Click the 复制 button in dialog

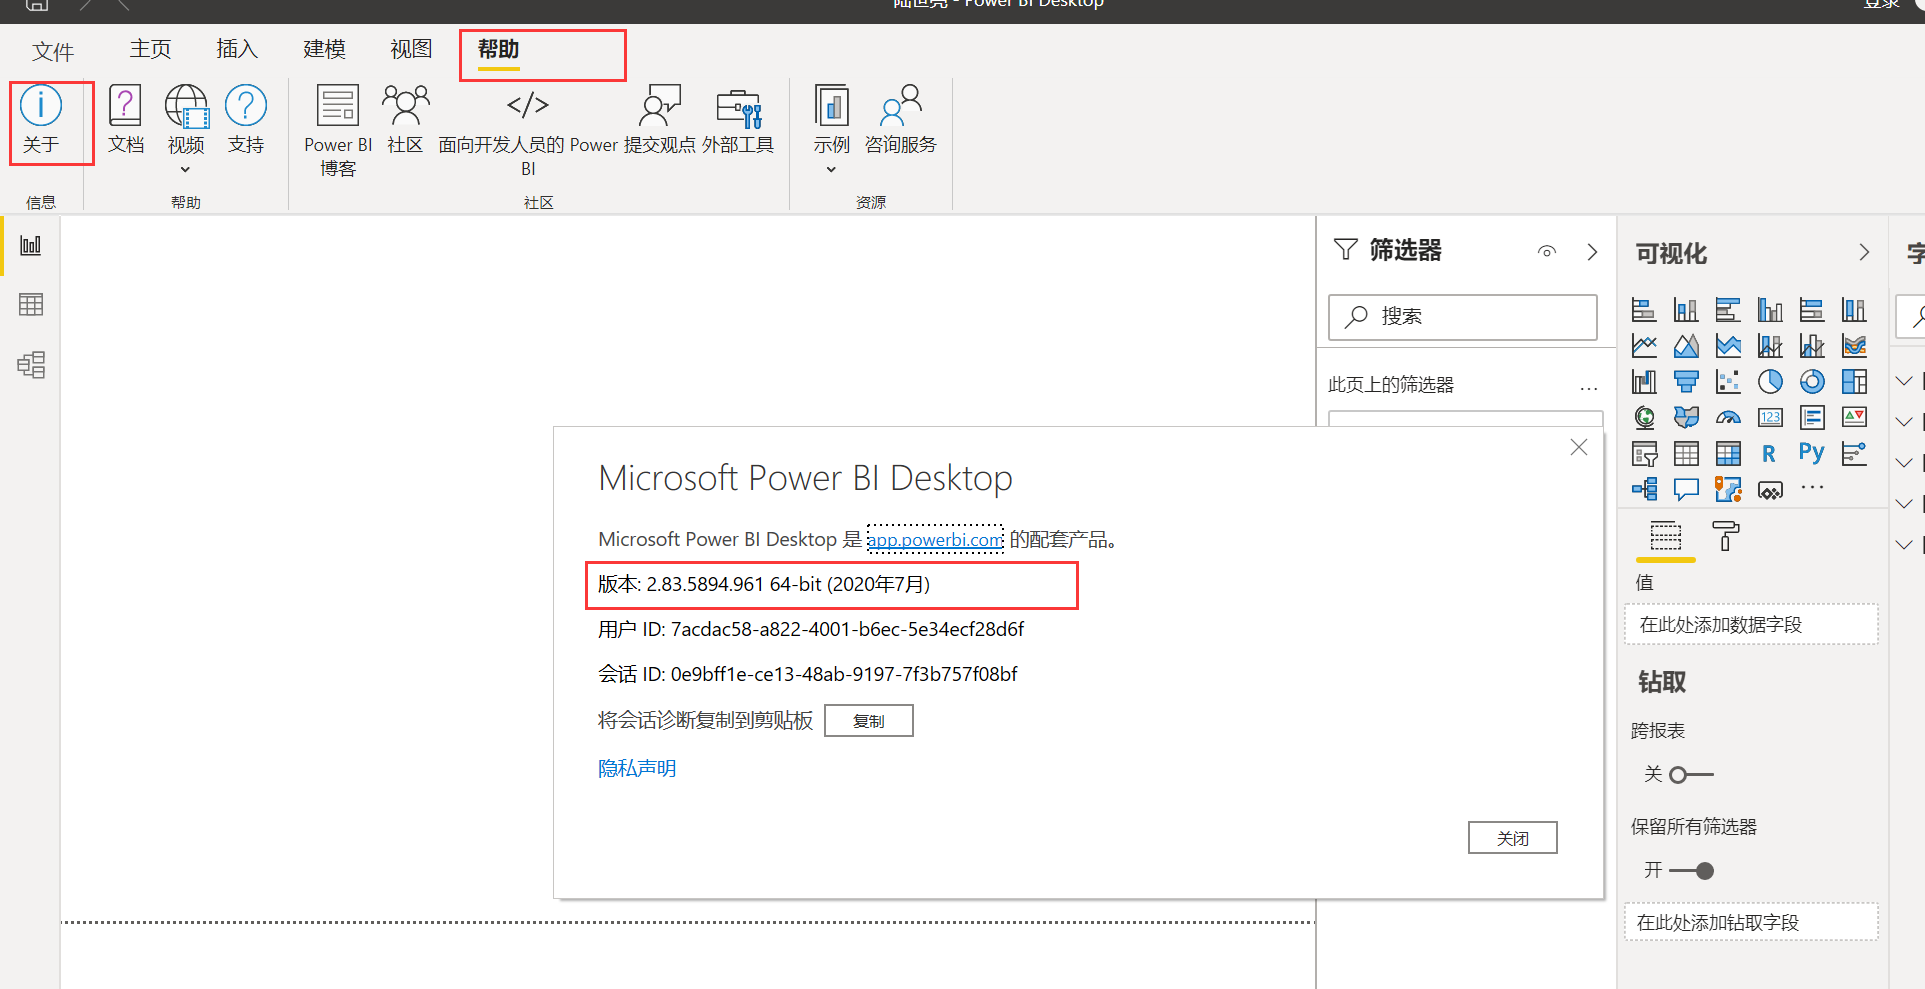tap(869, 721)
